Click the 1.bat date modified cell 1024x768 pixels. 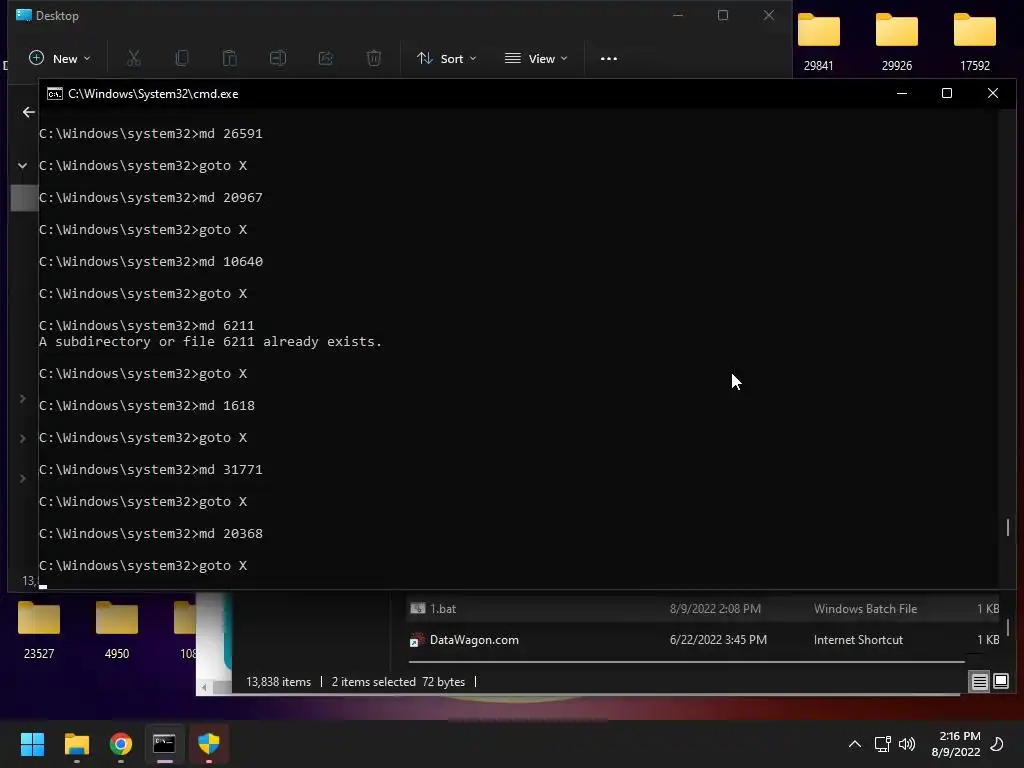[x=715, y=609]
